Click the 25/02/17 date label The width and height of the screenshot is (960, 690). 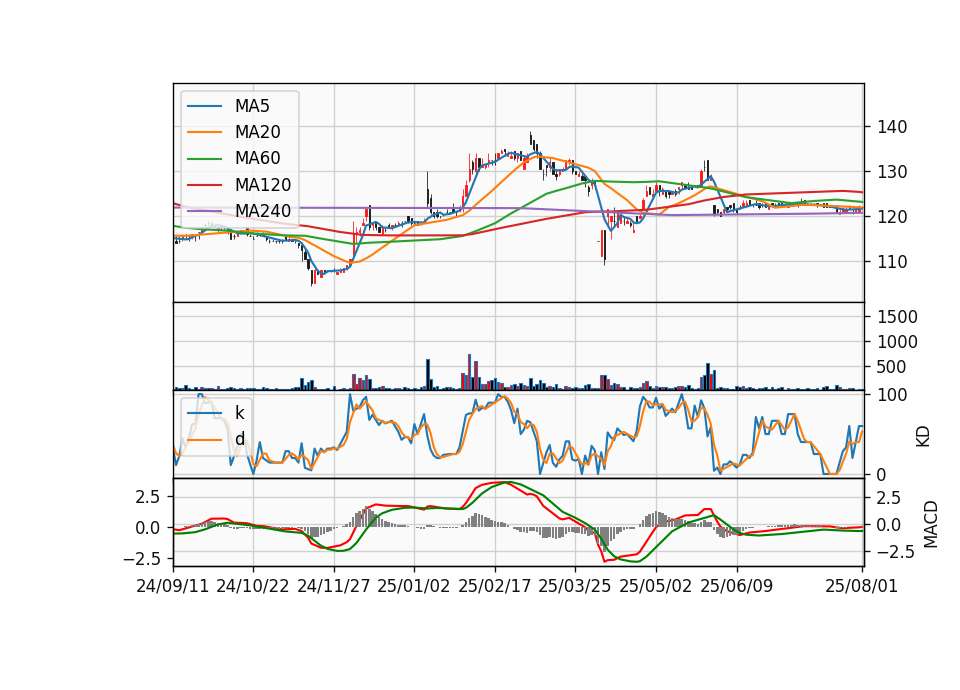click(495, 586)
